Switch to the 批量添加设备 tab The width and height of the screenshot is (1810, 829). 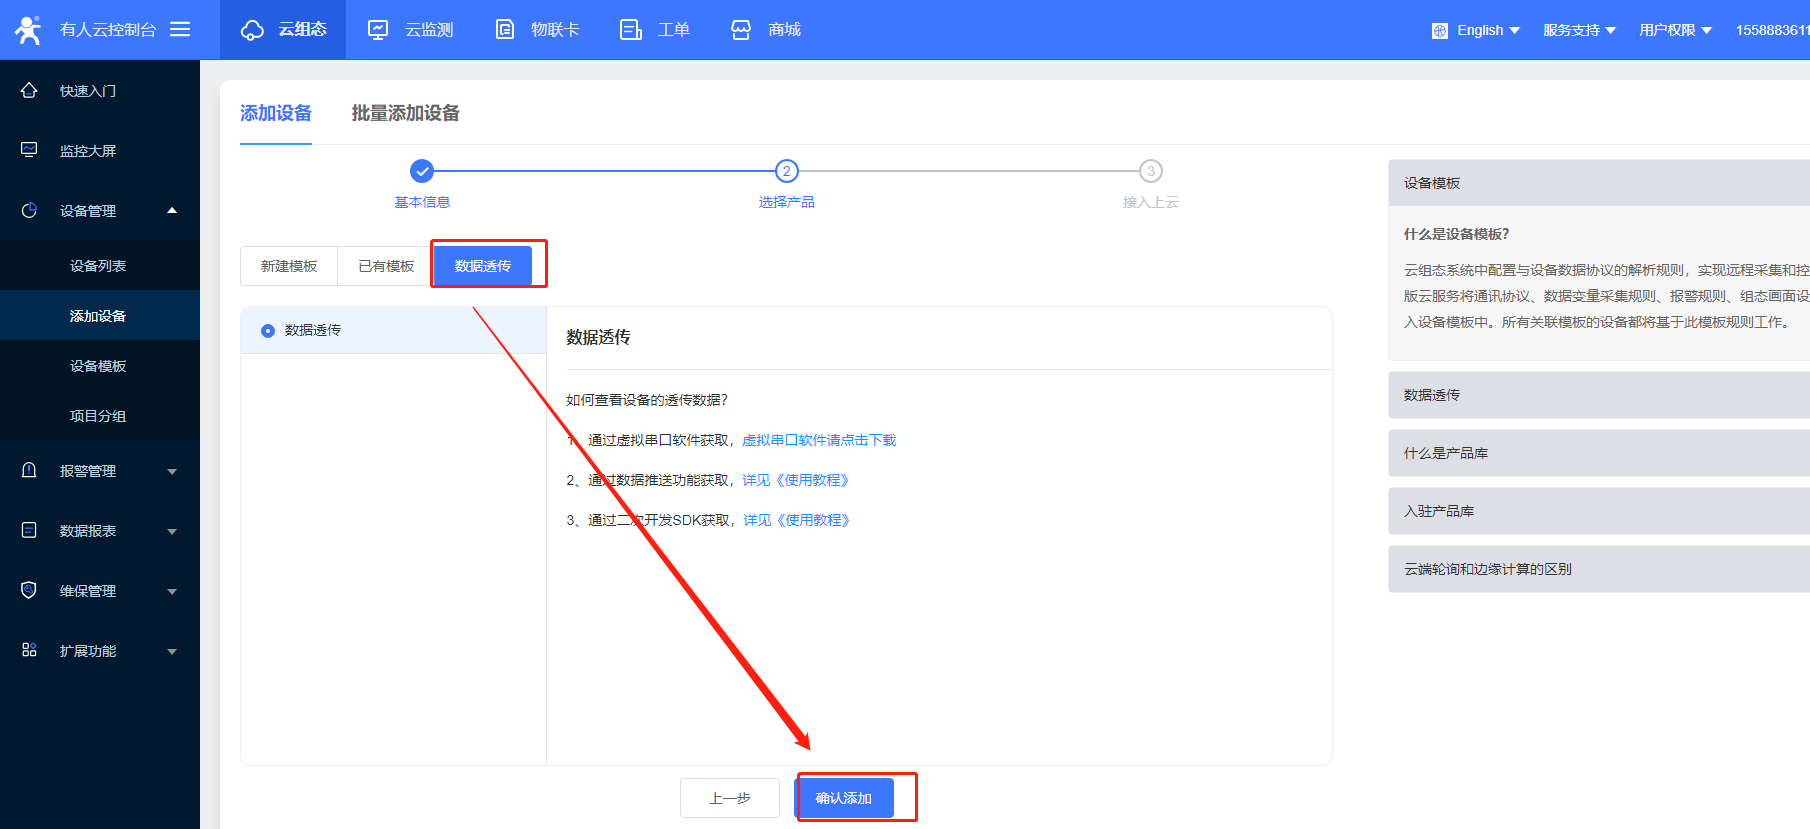click(x=405, y=113)
